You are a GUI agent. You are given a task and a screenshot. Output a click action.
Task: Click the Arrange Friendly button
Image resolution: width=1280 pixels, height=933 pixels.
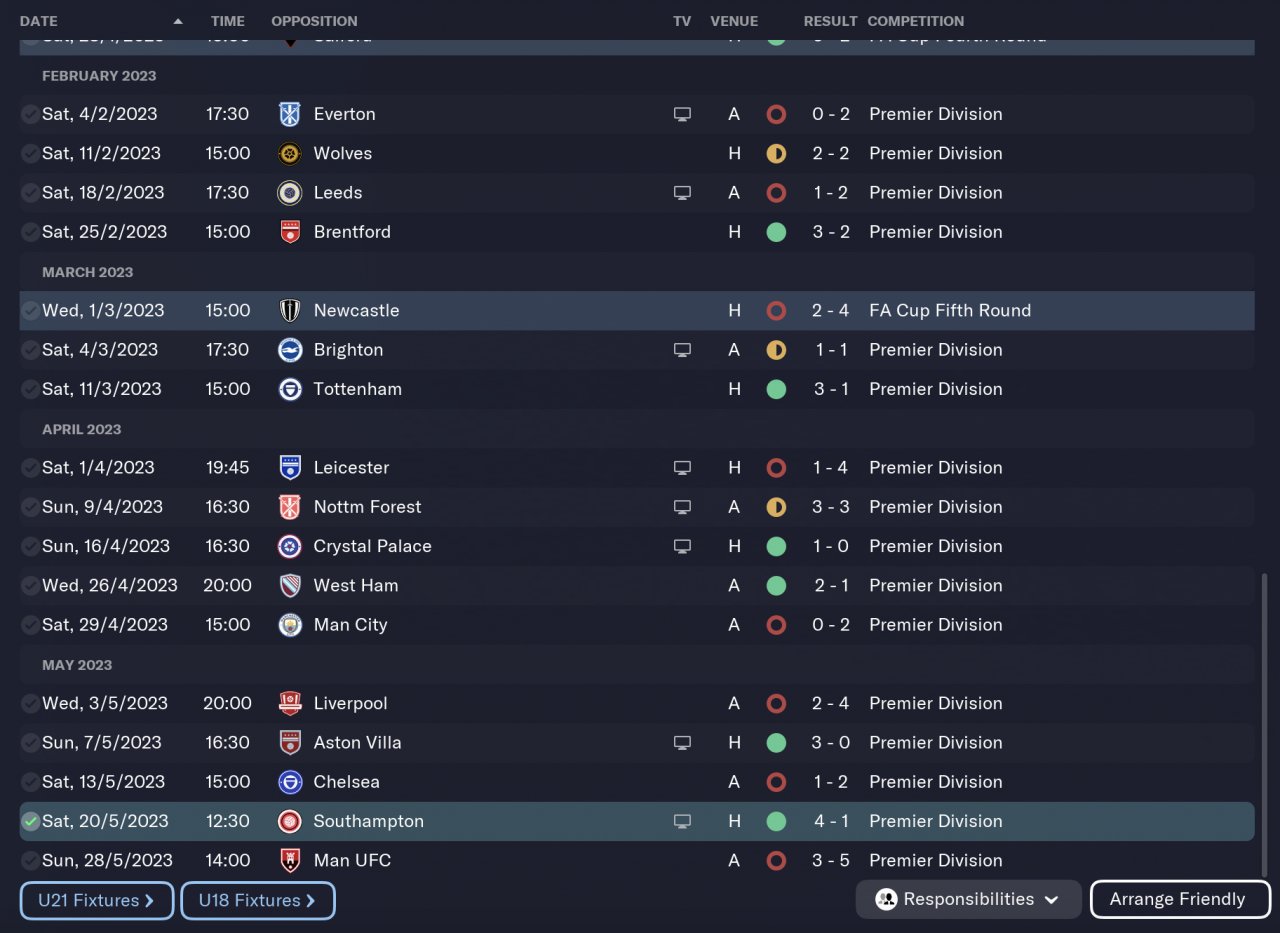[1179, 899]
